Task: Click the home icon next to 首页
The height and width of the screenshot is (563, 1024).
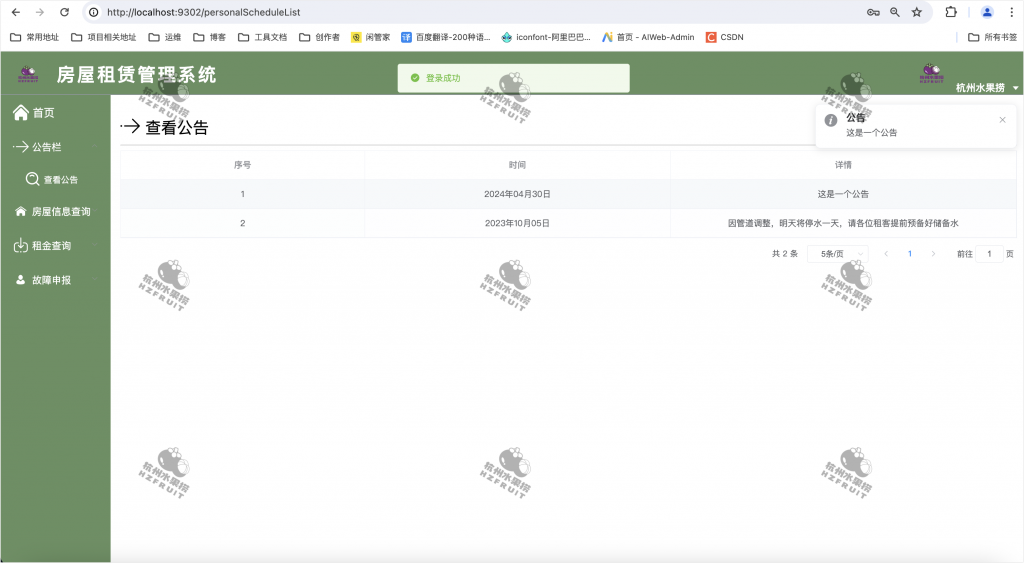Action: coord(21,112)
